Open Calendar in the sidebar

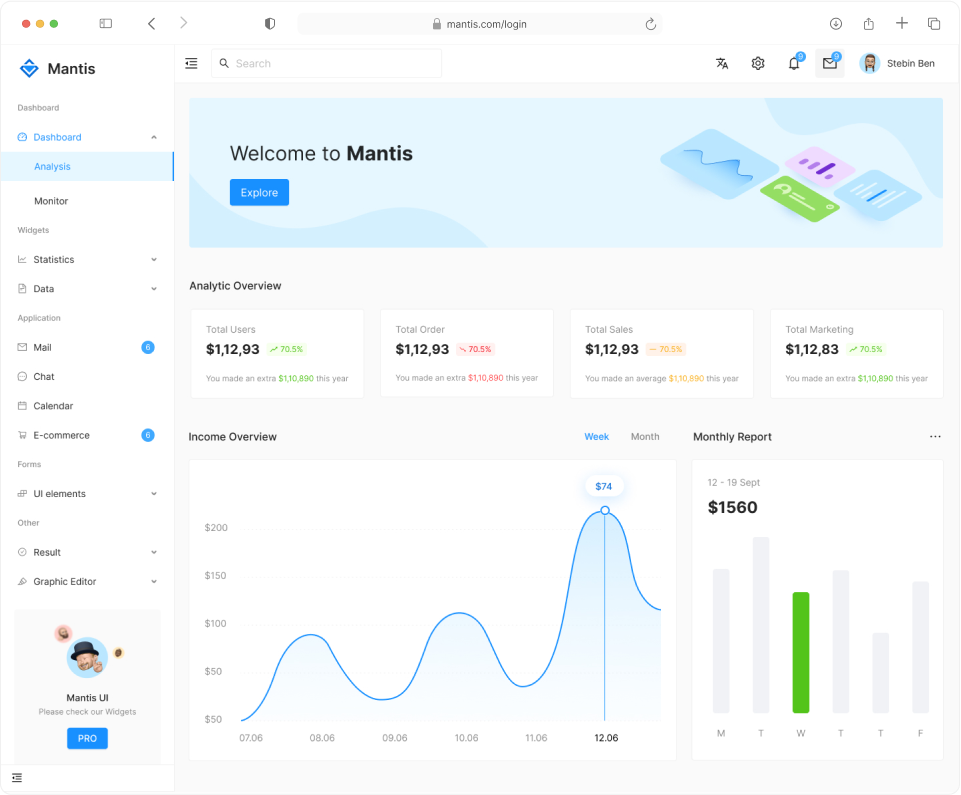[54, 406]
